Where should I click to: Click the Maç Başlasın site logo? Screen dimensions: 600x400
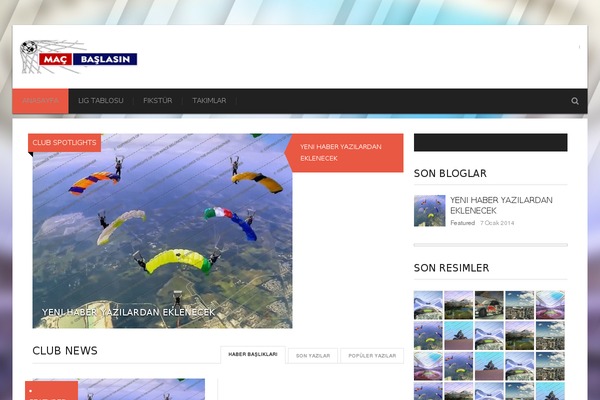click(x=78, y=57)
